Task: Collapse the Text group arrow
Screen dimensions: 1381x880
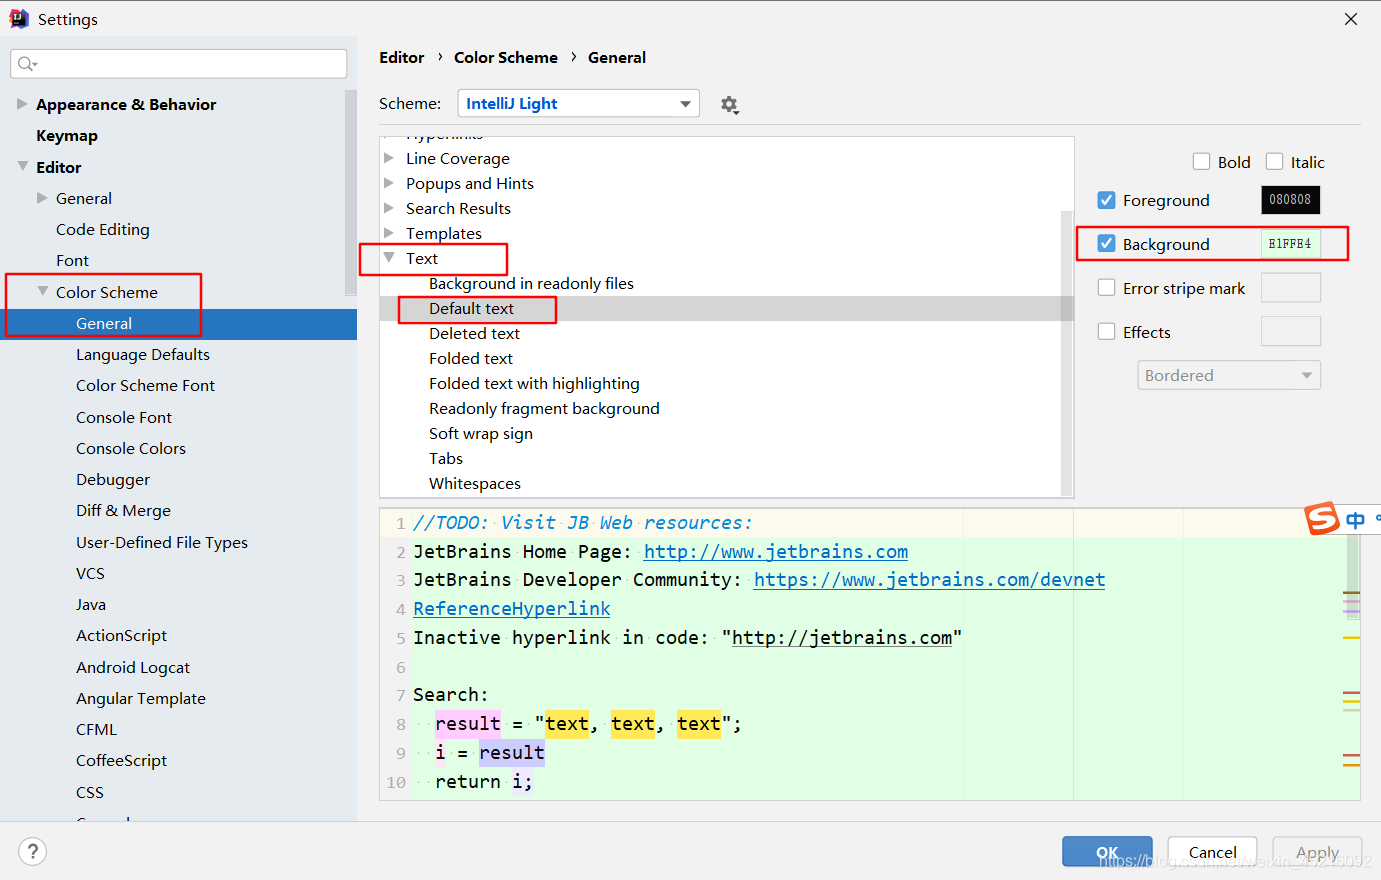Action: 389,257
